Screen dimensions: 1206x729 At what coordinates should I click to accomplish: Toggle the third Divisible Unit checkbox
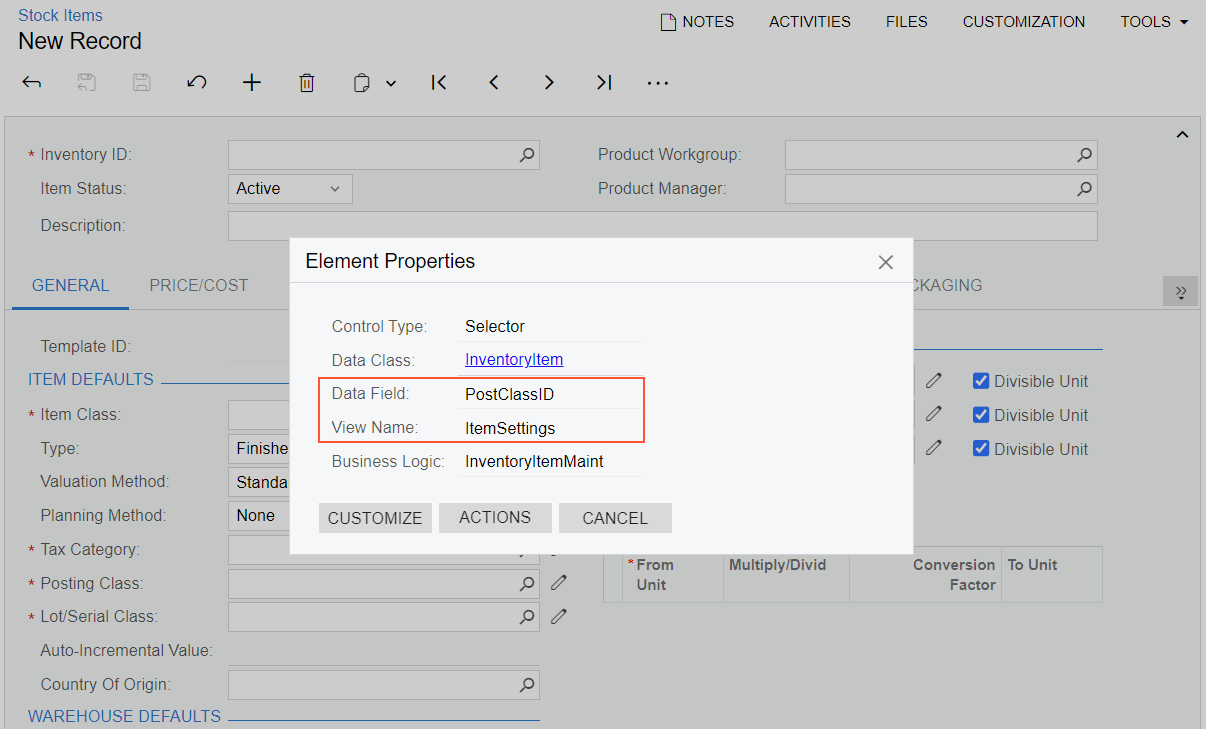tap(981, 449)
